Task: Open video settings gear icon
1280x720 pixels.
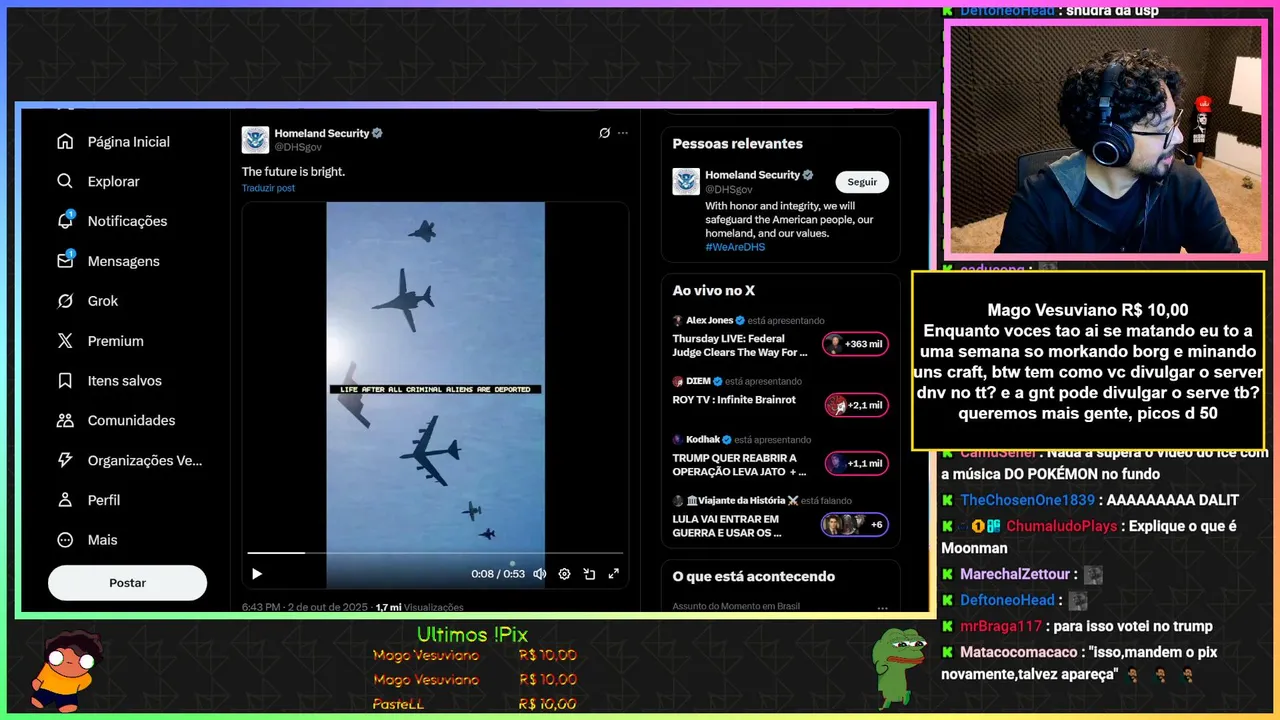Action: (x=564, y=574)
